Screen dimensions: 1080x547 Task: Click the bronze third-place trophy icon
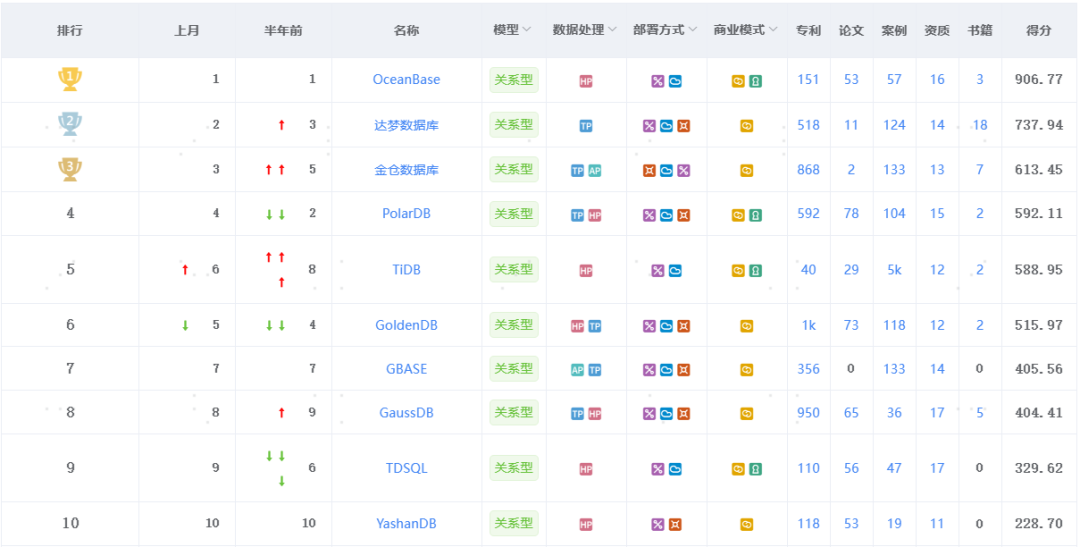point(70,169)
